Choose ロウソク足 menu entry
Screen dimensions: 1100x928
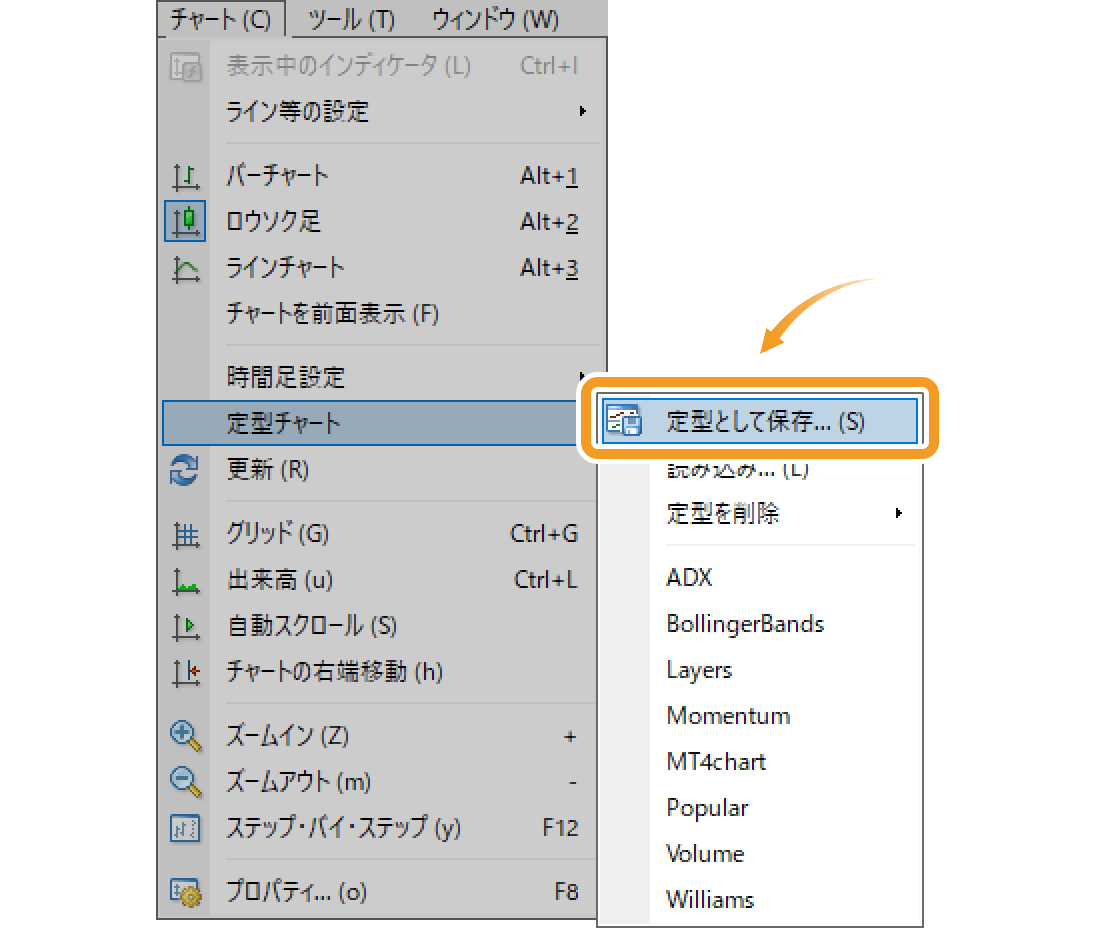click(x=273, y=222)
